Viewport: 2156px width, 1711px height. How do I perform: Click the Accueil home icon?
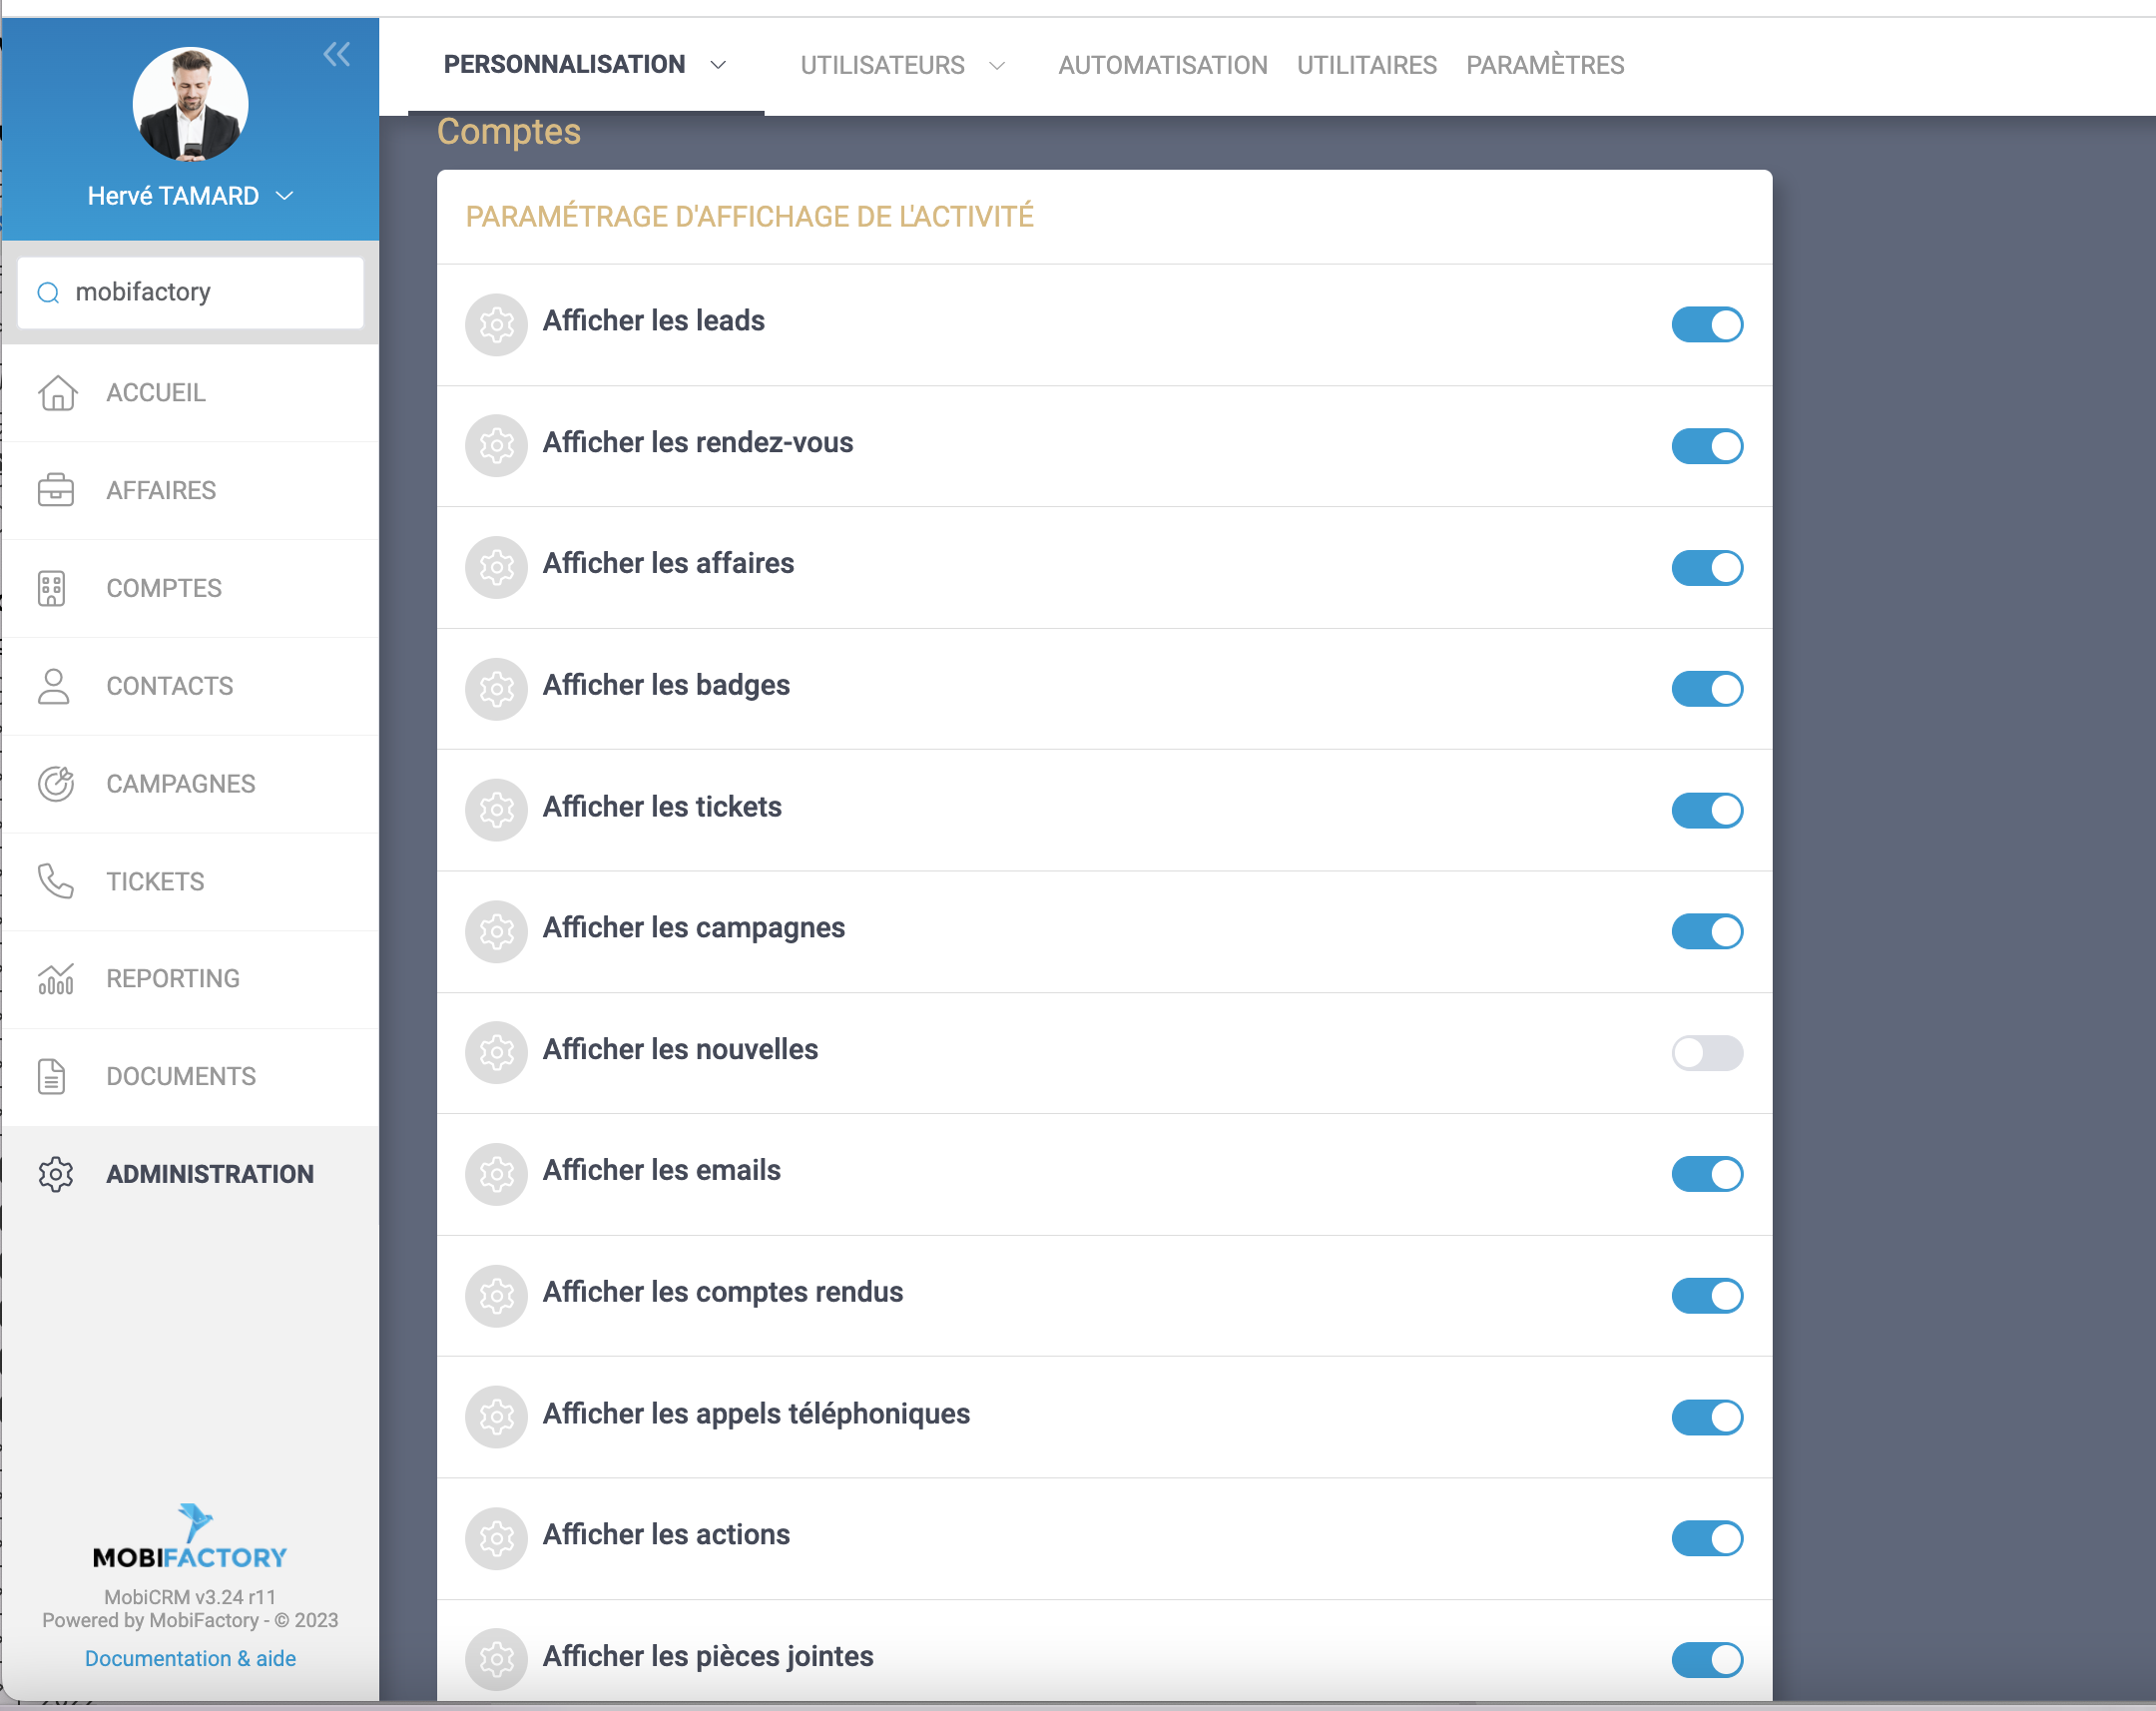point(57,393)
